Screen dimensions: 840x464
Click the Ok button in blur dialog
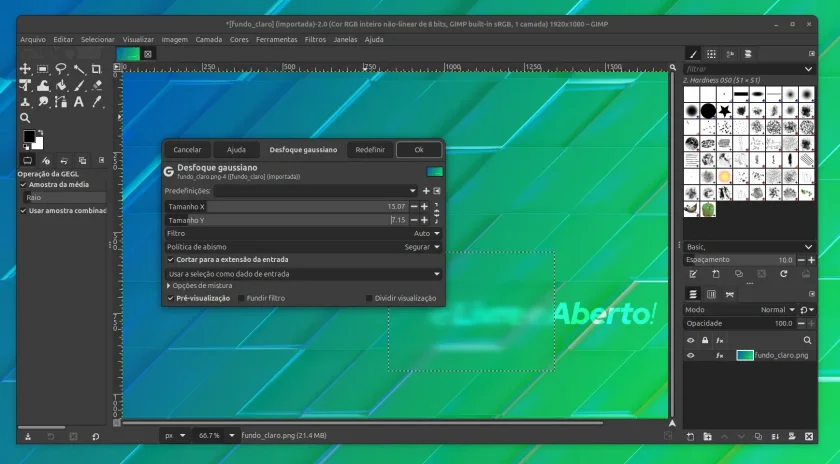click(x=419, y=150)
